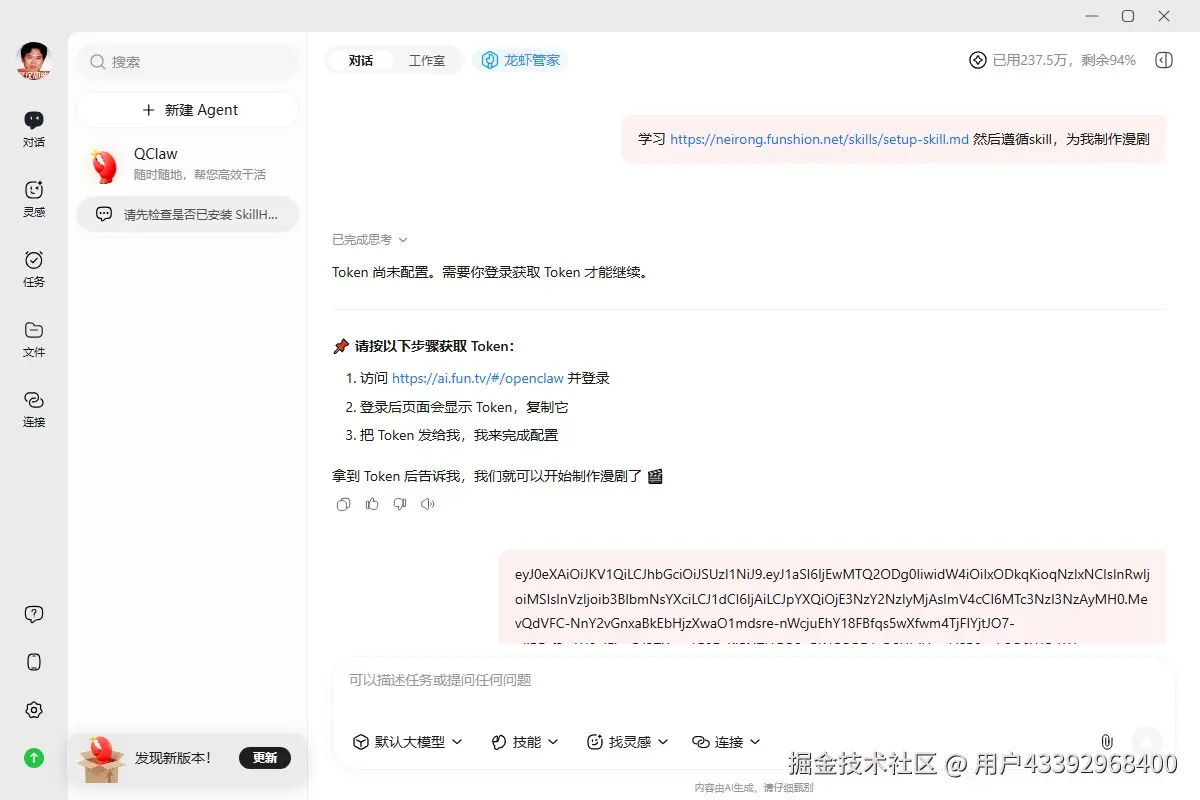This screenshot has height=800, width=1200.
Task: Open the 灵感 inspiration section
Action: (x=34, y=199)
